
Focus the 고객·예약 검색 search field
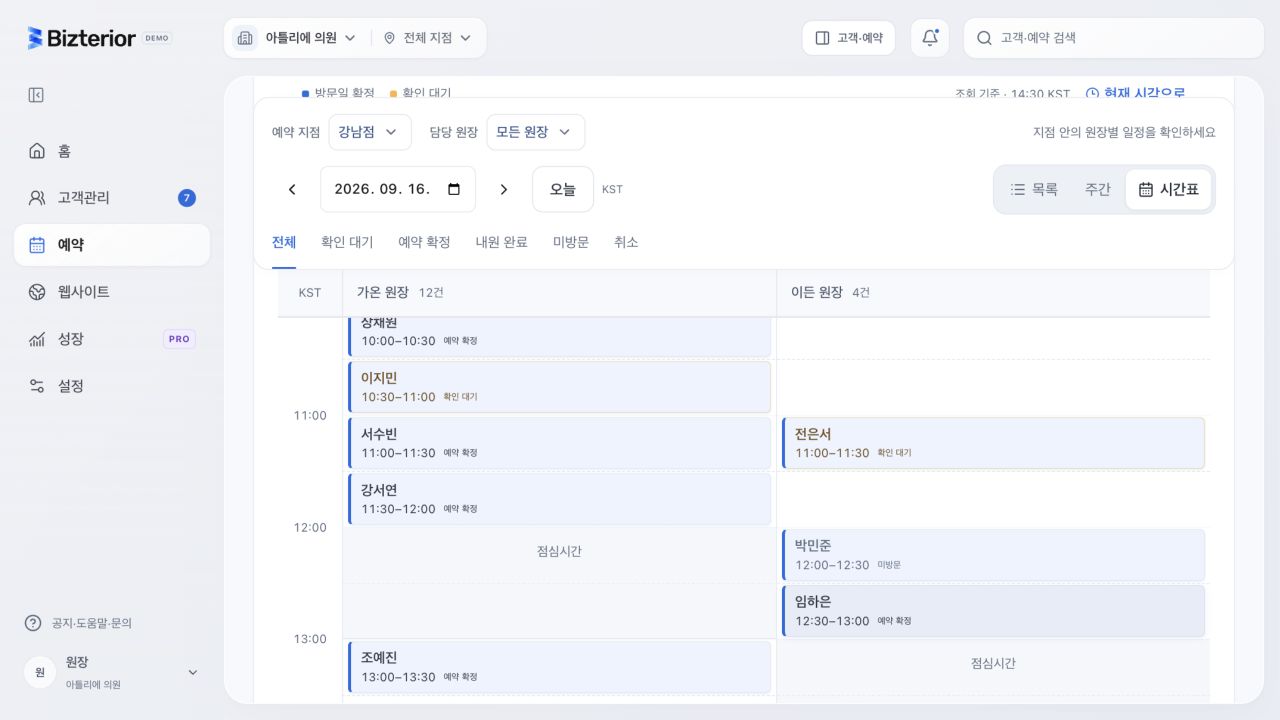click(1114, 38)
